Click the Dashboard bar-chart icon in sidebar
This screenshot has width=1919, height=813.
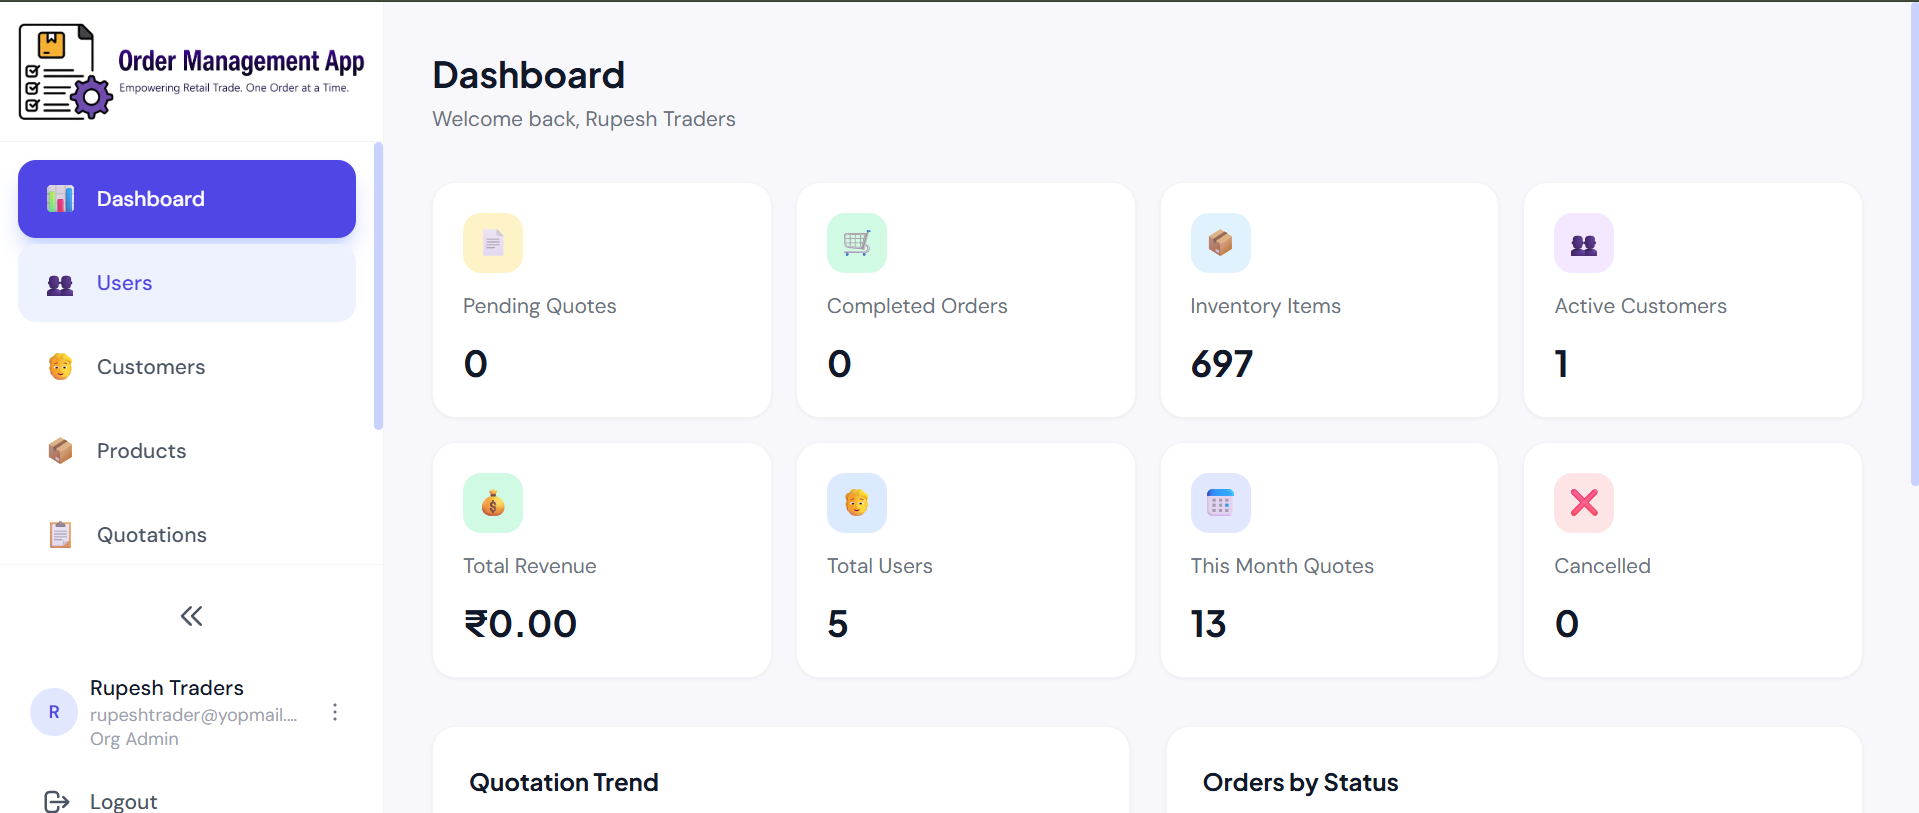coord(60,199)
